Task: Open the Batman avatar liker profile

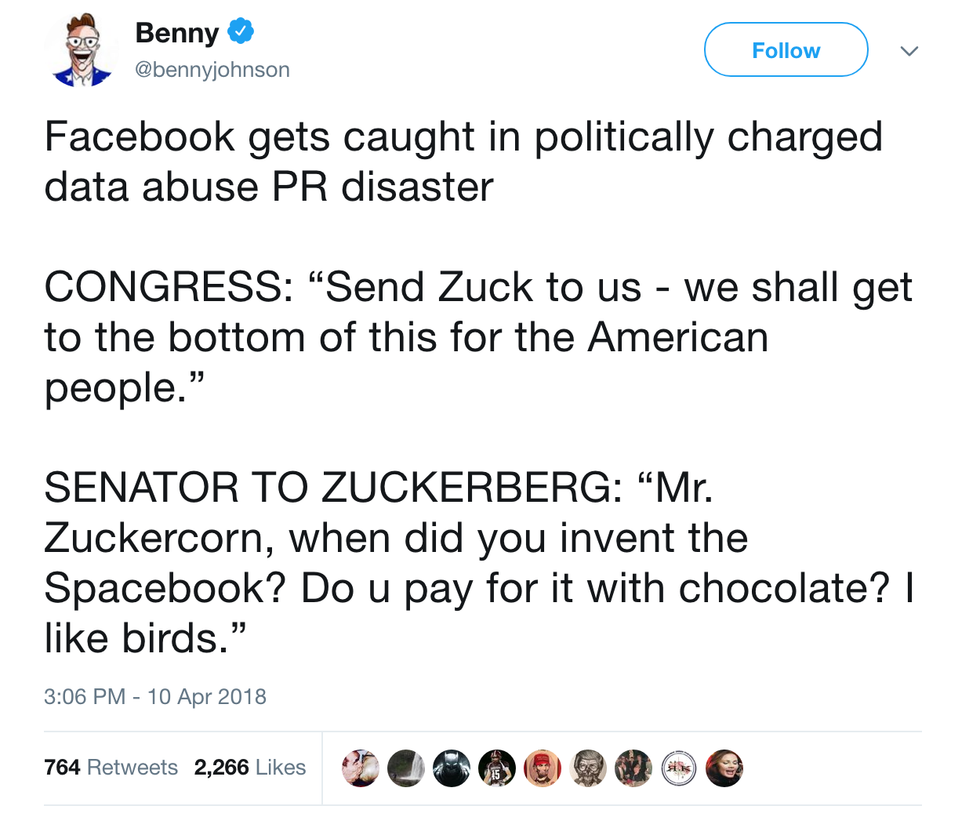Action: pyautogui.click(x=450, y=768)
